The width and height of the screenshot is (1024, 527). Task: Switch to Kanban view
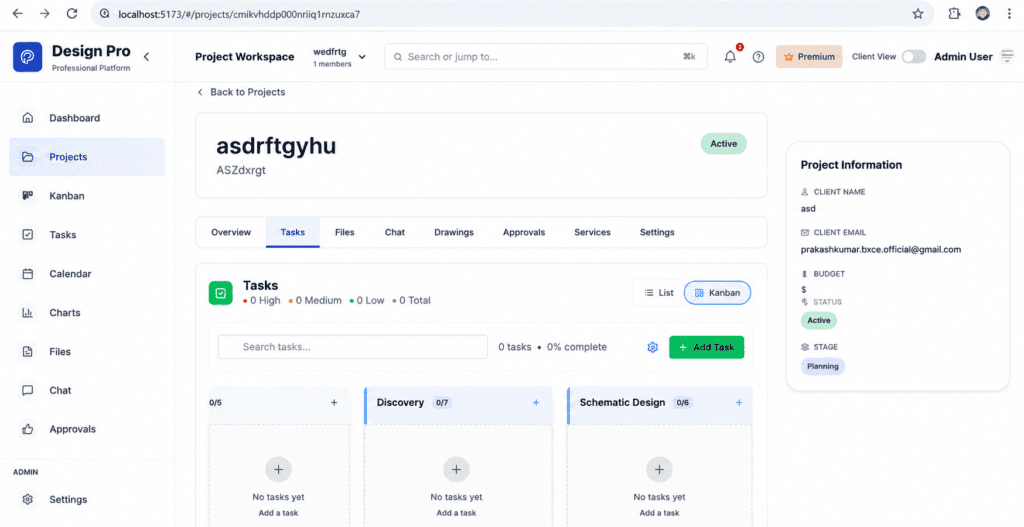pyautogui.click(x=718, y=293)
